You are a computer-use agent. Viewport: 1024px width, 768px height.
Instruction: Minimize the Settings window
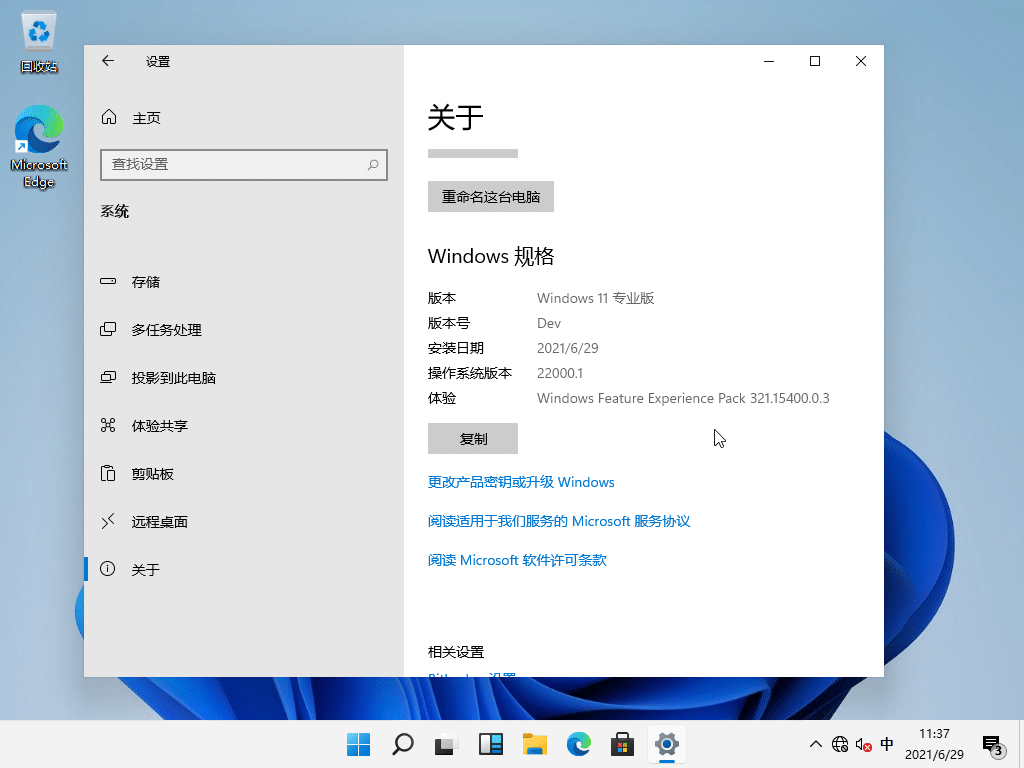[x=769, y=61]
